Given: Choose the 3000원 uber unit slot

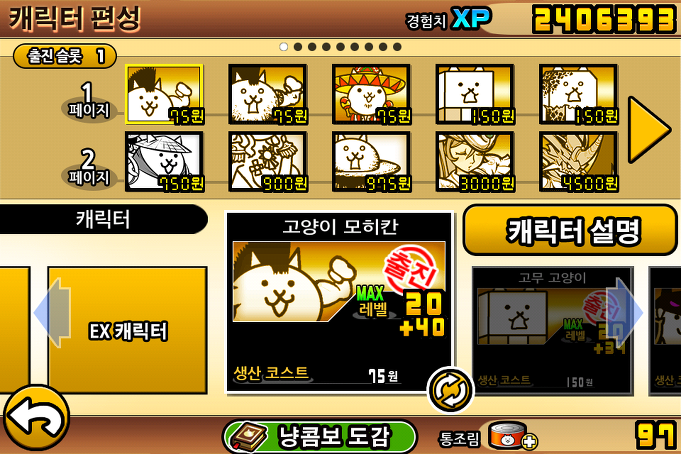Looking at the screenshot, I should click(475, 162).
